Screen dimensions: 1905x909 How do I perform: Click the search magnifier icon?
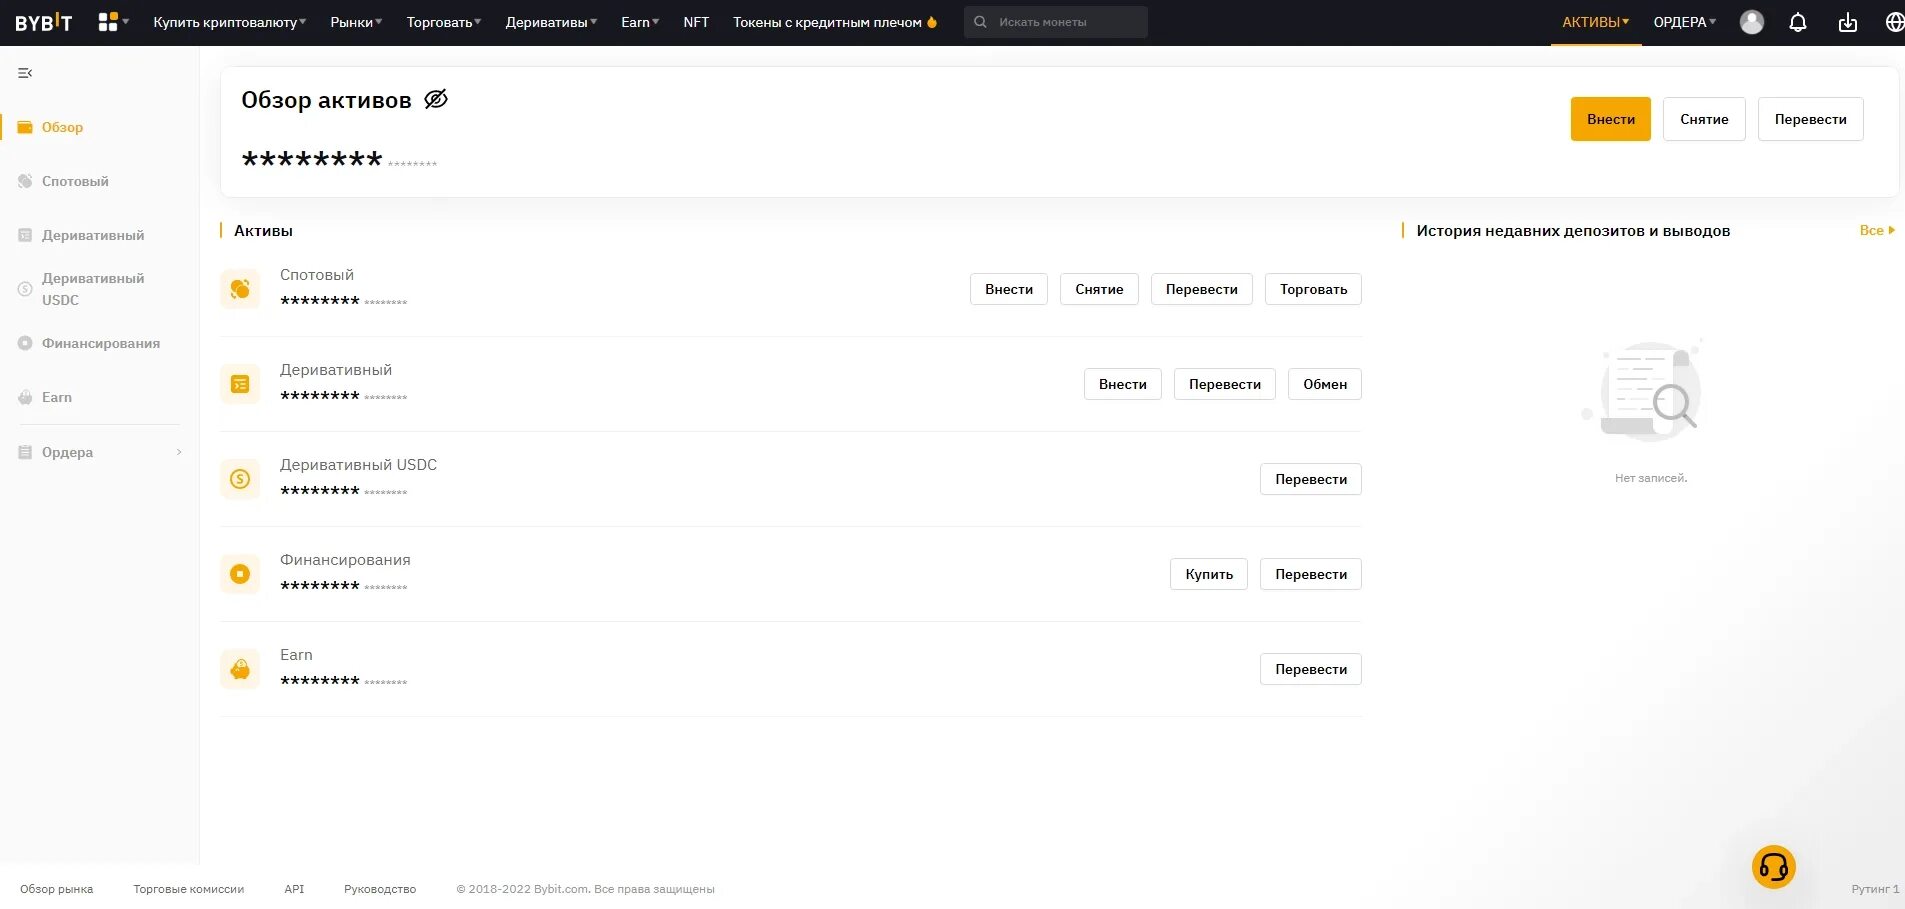coord(980,22)
